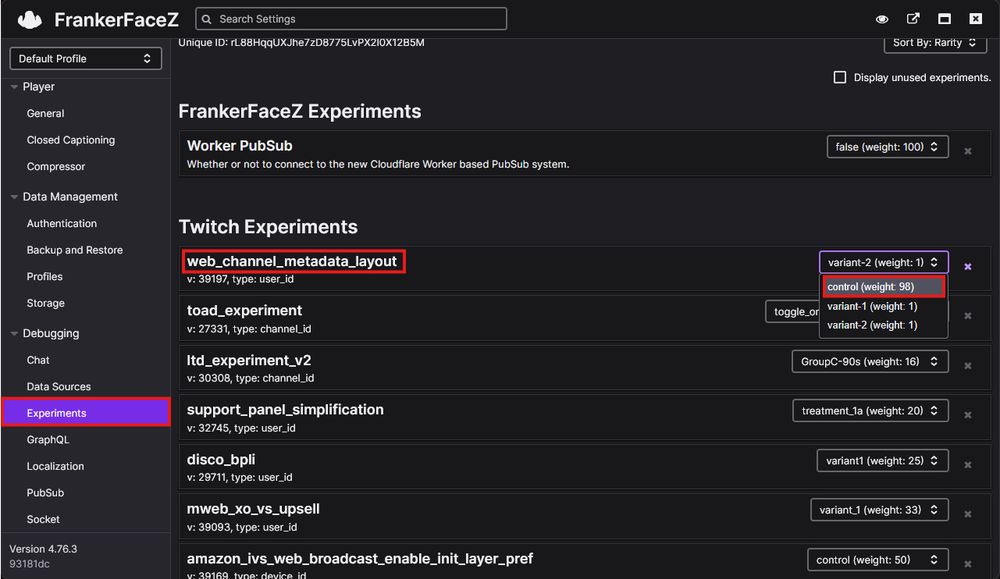This screenshot has width=1000, height=579.
Task: Select variant-1 (weight: 1) option
Action: coord(883,306)
